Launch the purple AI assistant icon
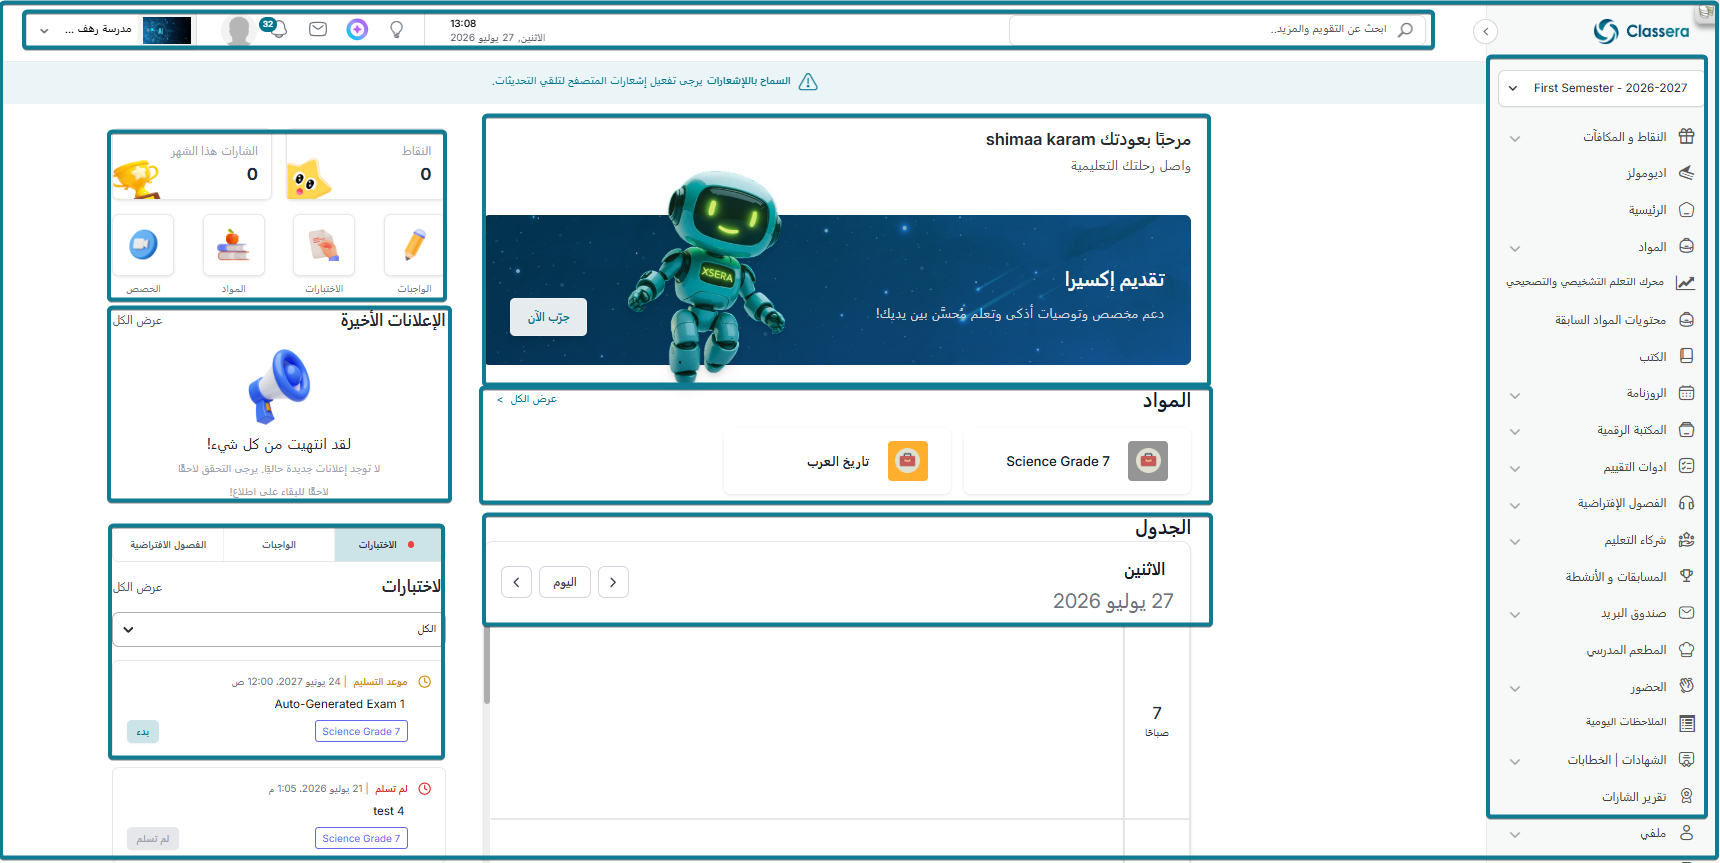This screenshot has width=1720, height=863. 357,30
